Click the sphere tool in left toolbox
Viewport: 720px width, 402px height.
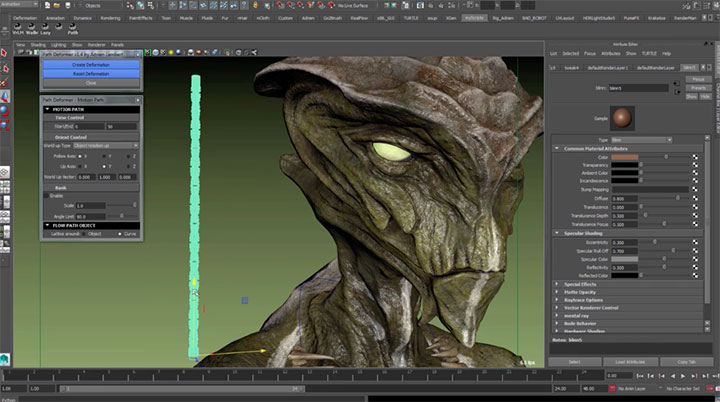[x=5, y=110]
